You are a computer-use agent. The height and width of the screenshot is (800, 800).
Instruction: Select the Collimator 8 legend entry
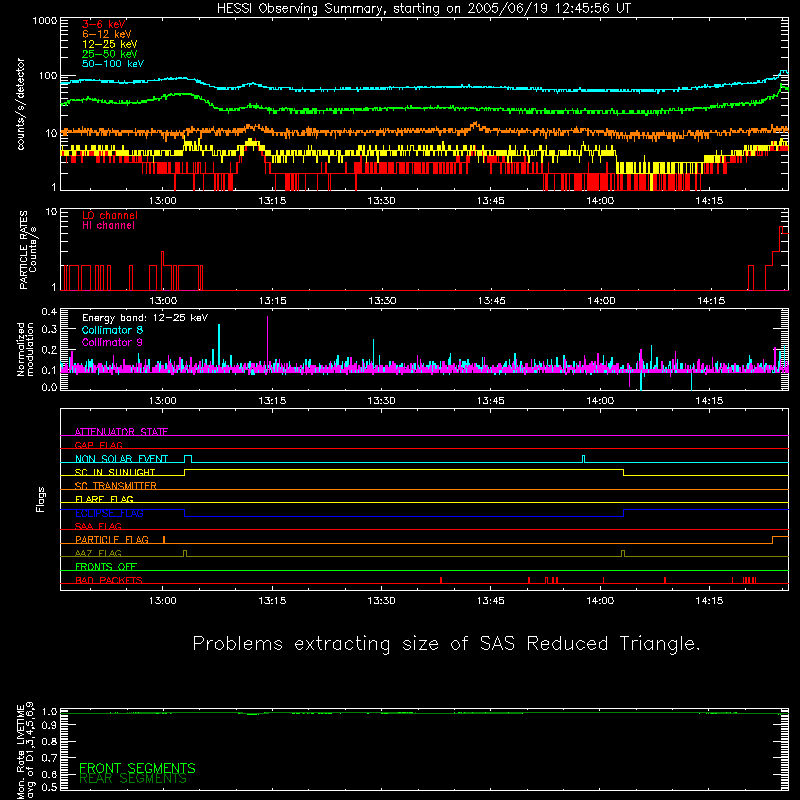(112, 330)
